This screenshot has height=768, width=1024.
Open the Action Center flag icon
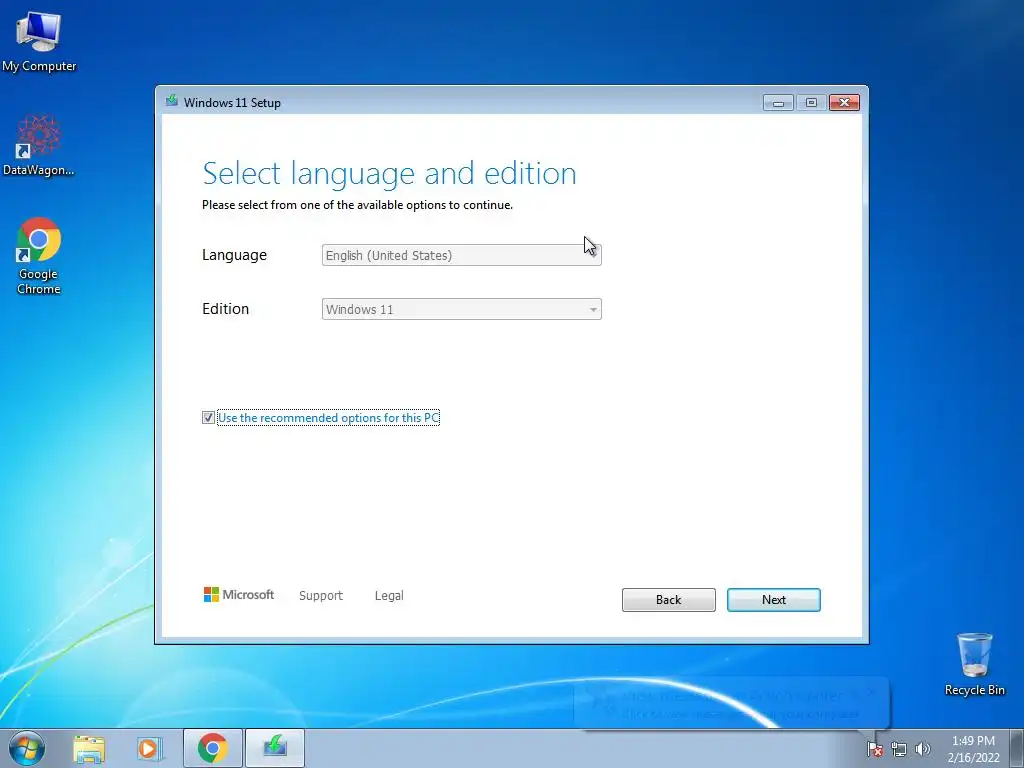874,749
